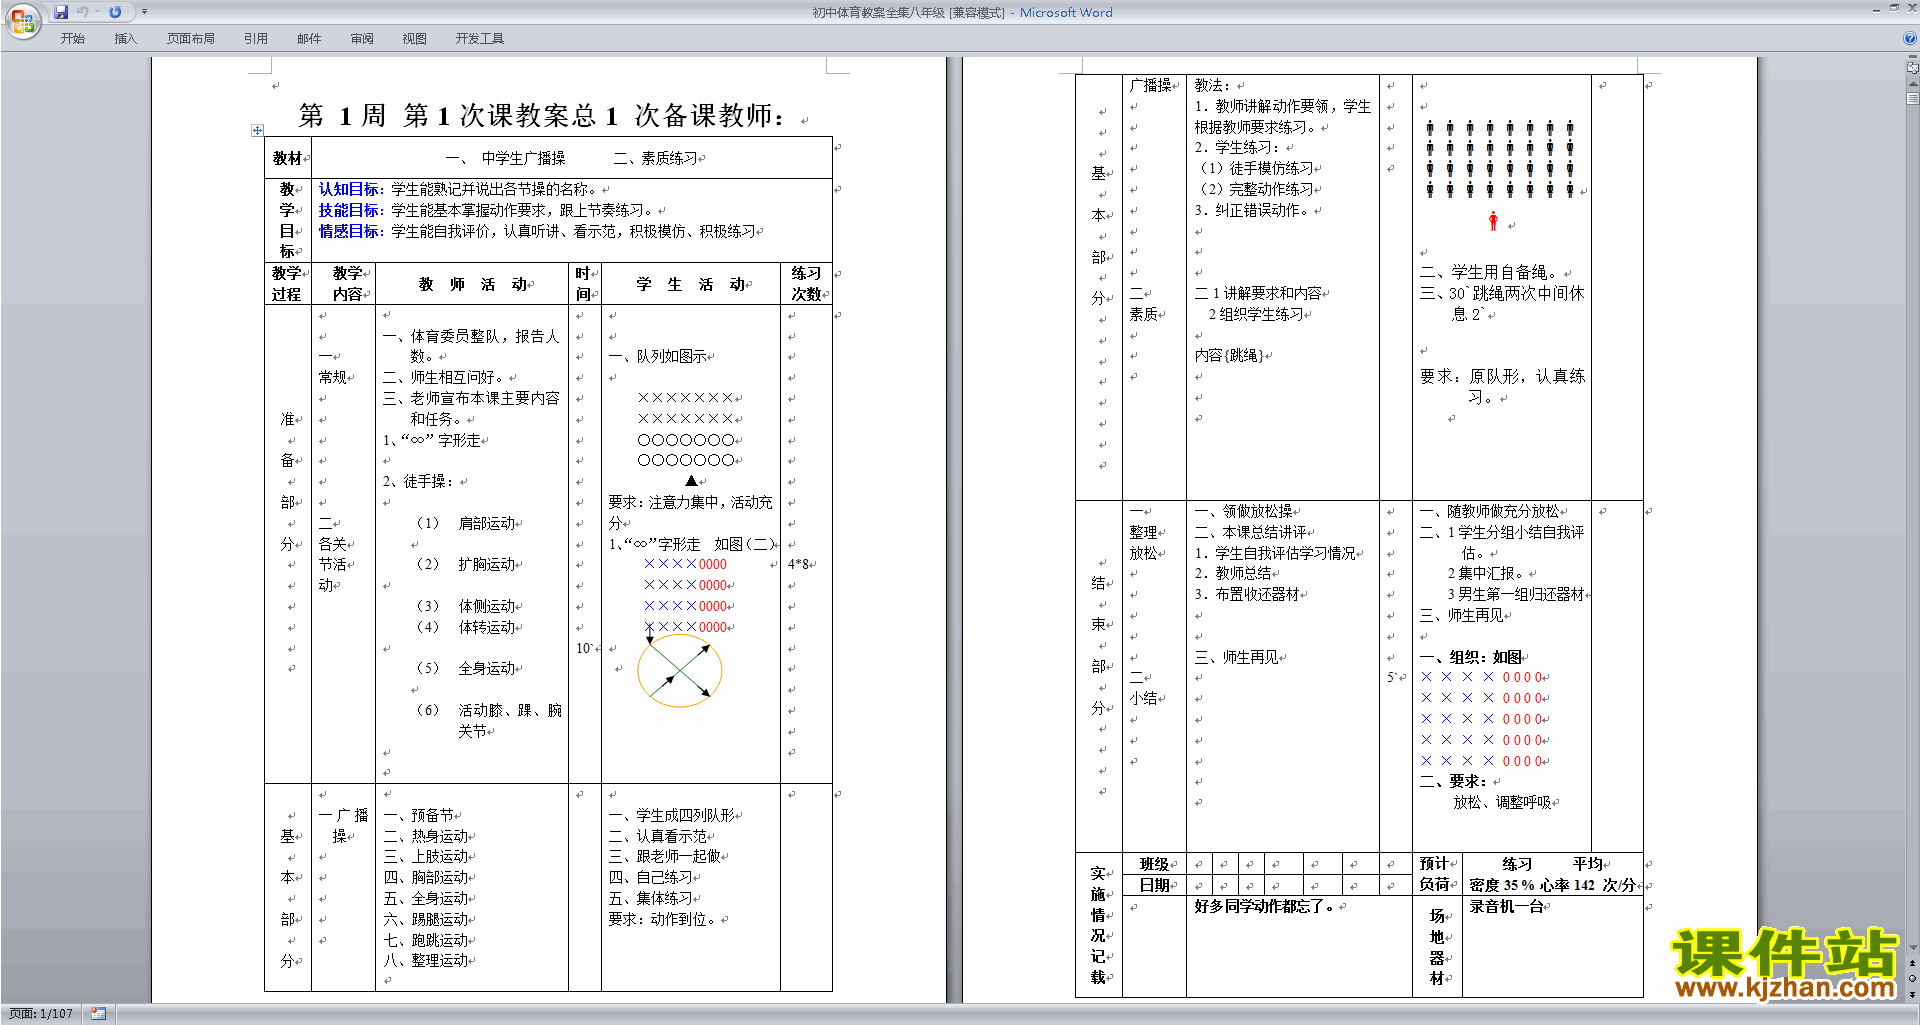The width and height of the screenshot is (1920, 1025).
Task: Click the blue Word Help icon
Action: pos(1910,38)
